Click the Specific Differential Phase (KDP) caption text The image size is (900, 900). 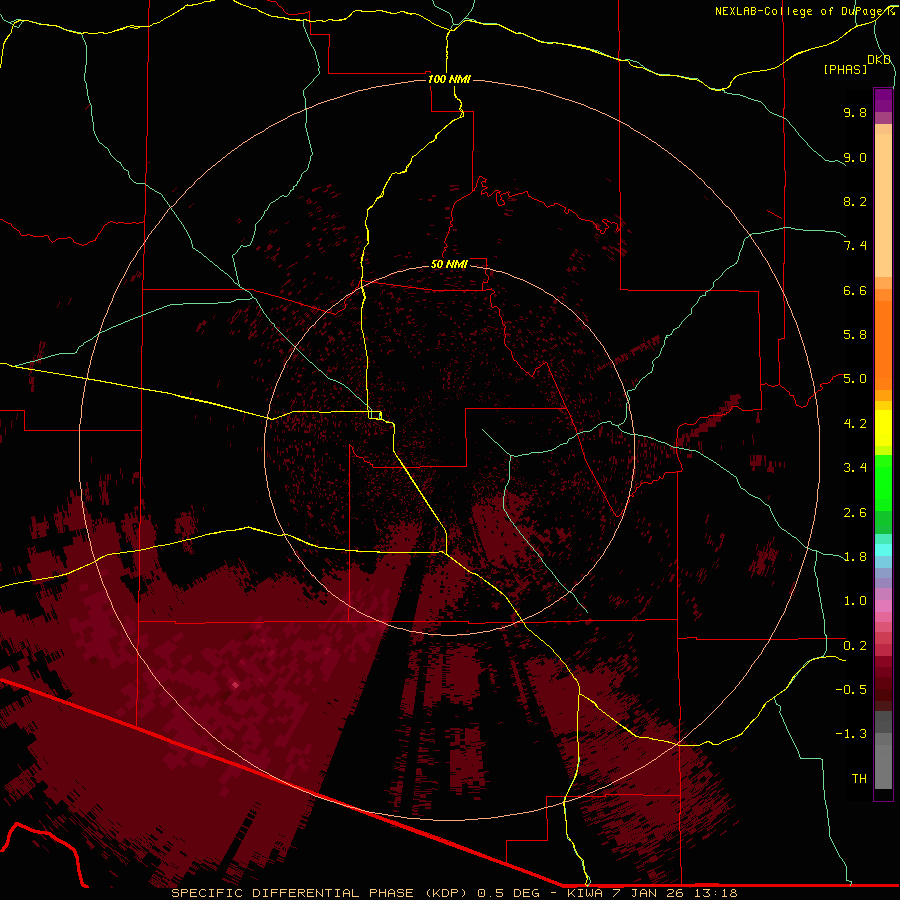point(321,893)
